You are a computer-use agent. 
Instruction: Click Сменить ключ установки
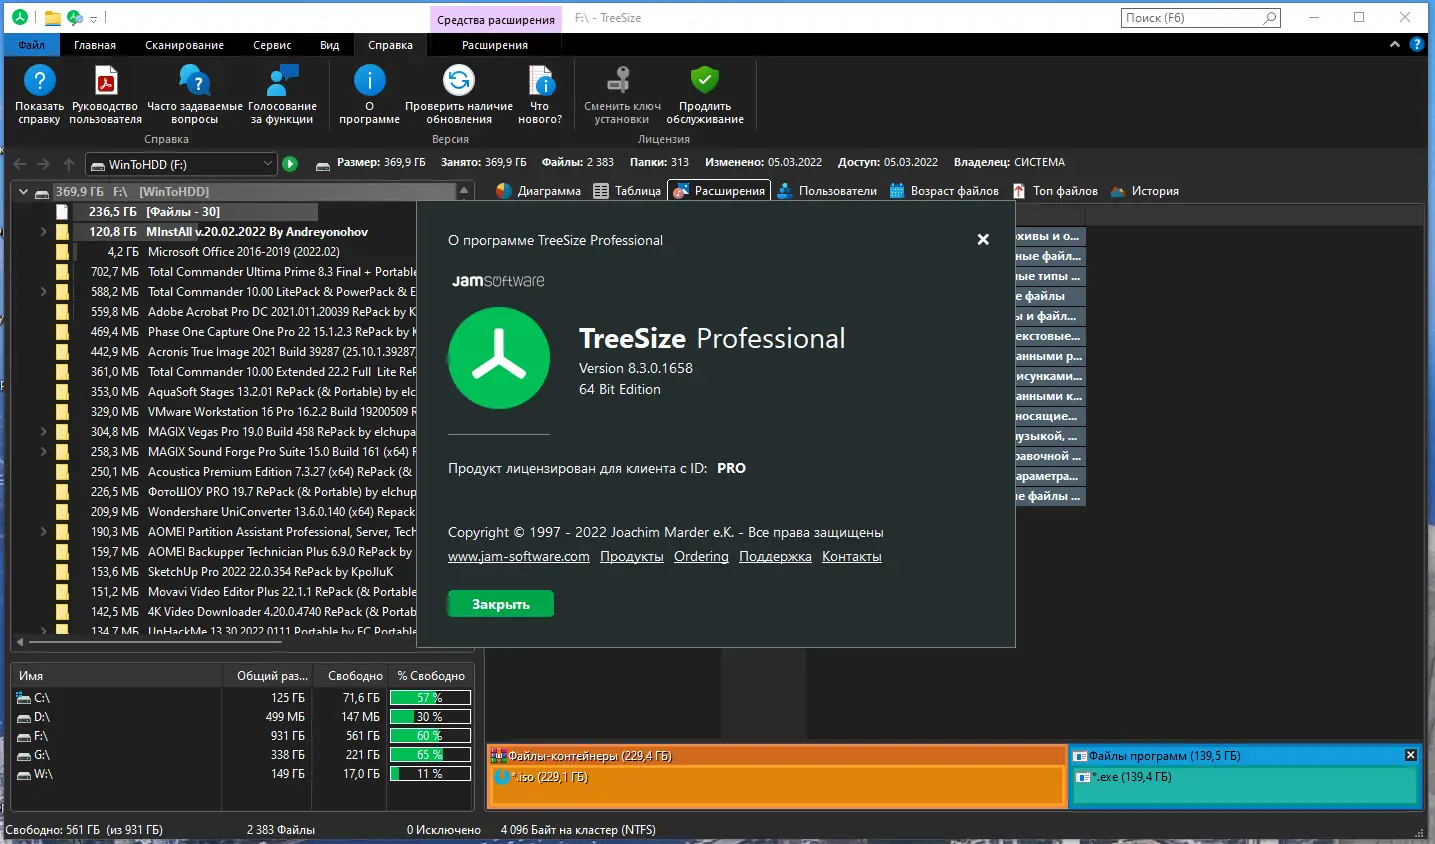coord(621,93)
